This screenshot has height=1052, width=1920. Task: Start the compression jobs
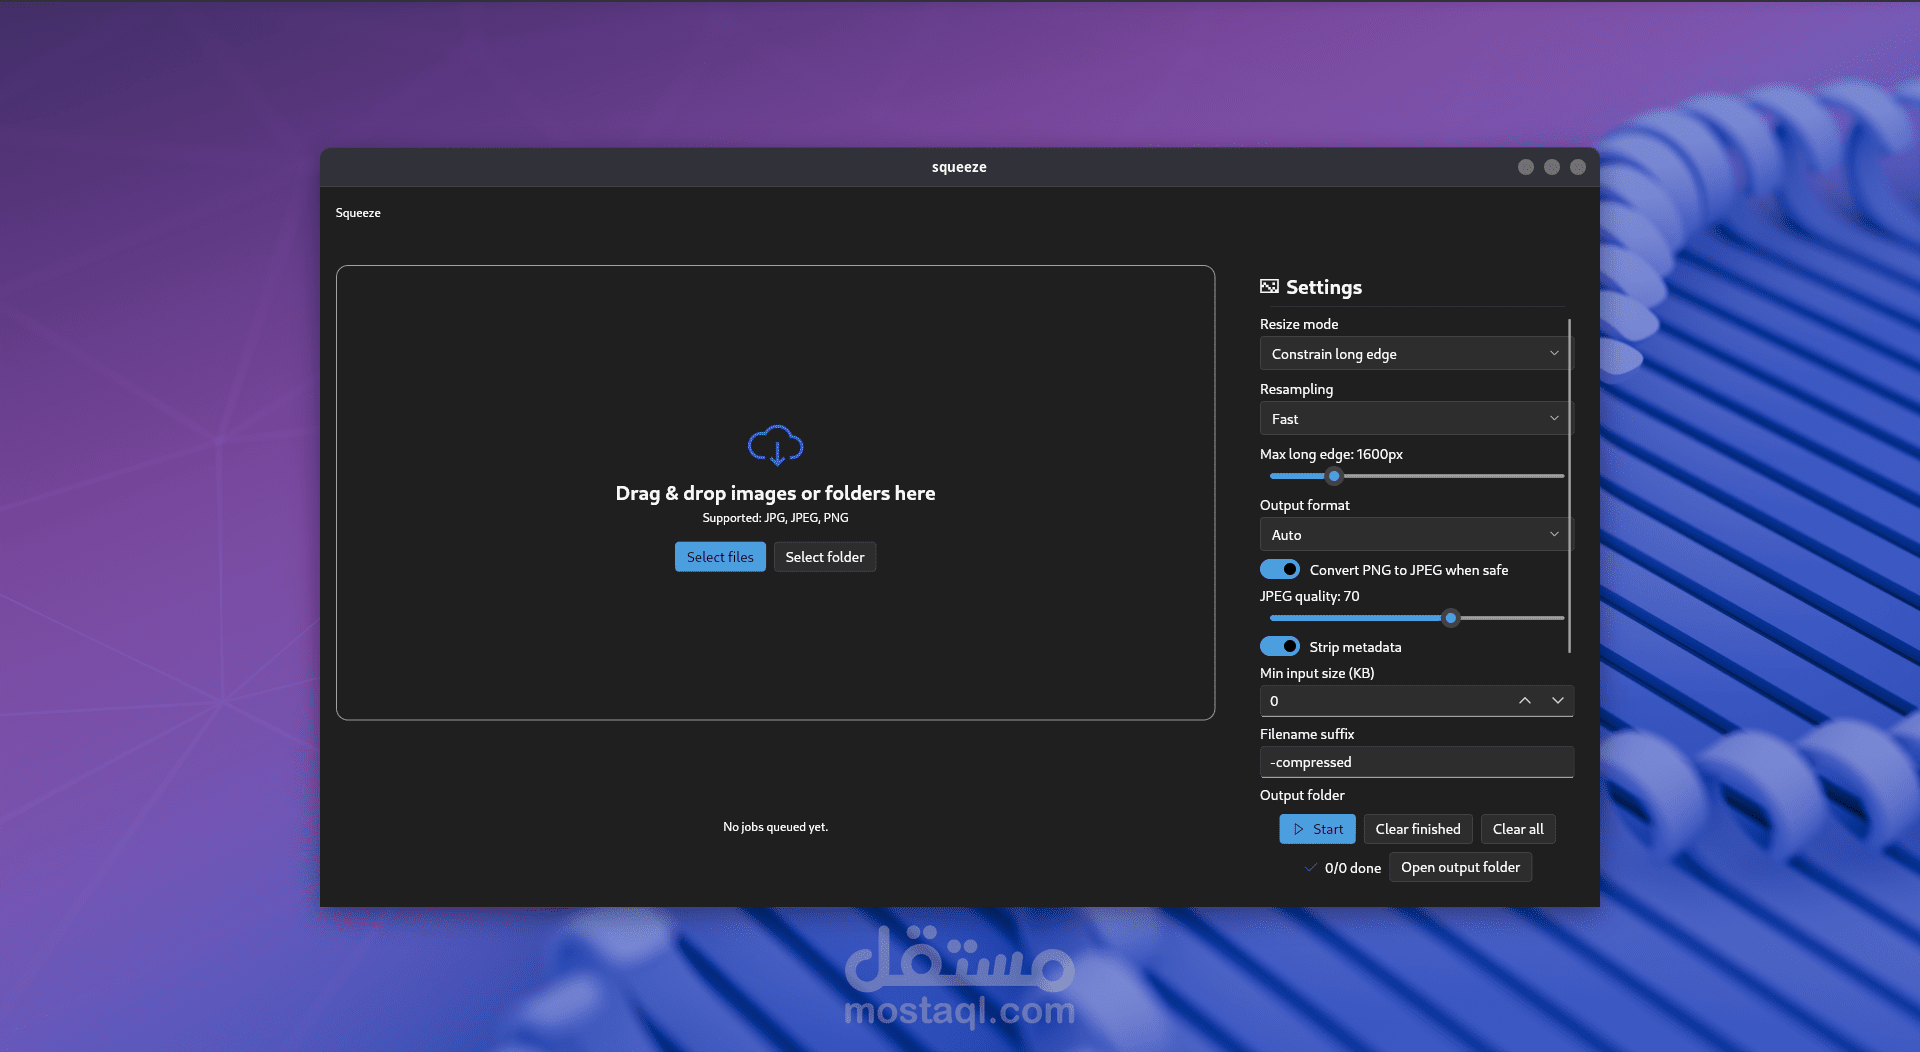[1318, 829]
